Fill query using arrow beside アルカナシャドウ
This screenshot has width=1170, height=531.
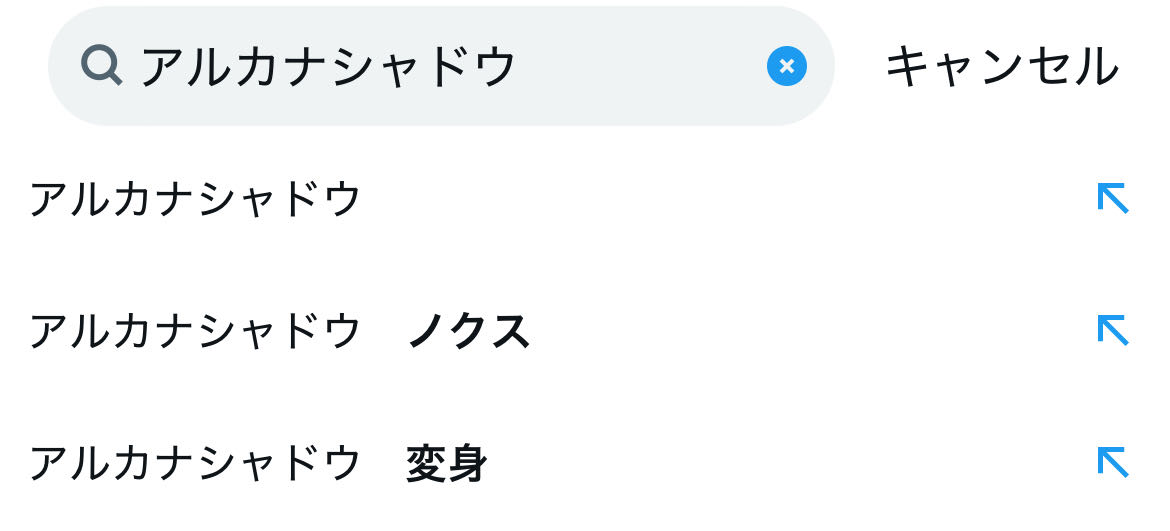coord(1112,198)
